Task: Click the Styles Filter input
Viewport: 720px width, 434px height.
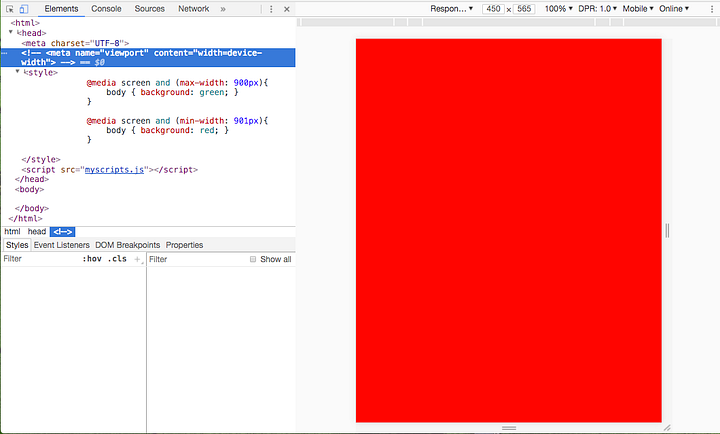Action: (x=40, y=259)
